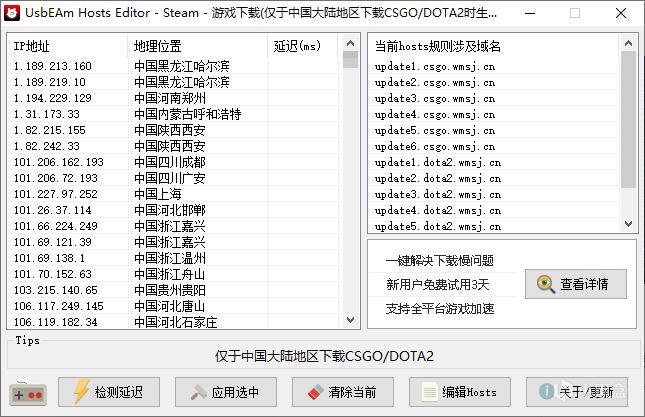The image size is (645, 417).
Task: Select IP 1.82.242.33 row
Action: [x=175, y=146]
